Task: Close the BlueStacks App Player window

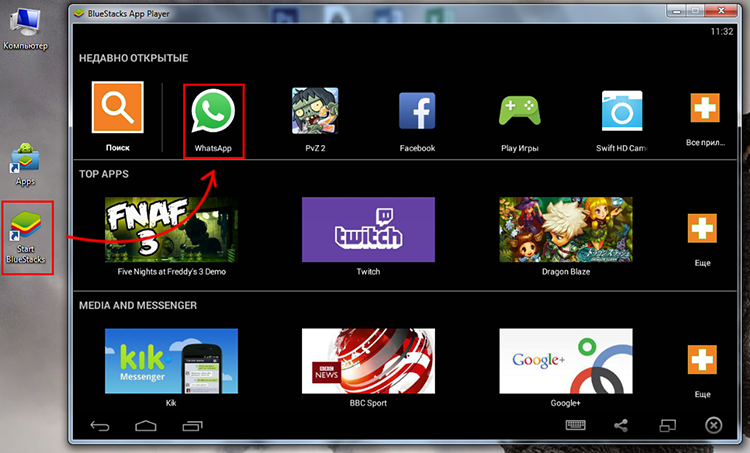Action: [721, 11]
